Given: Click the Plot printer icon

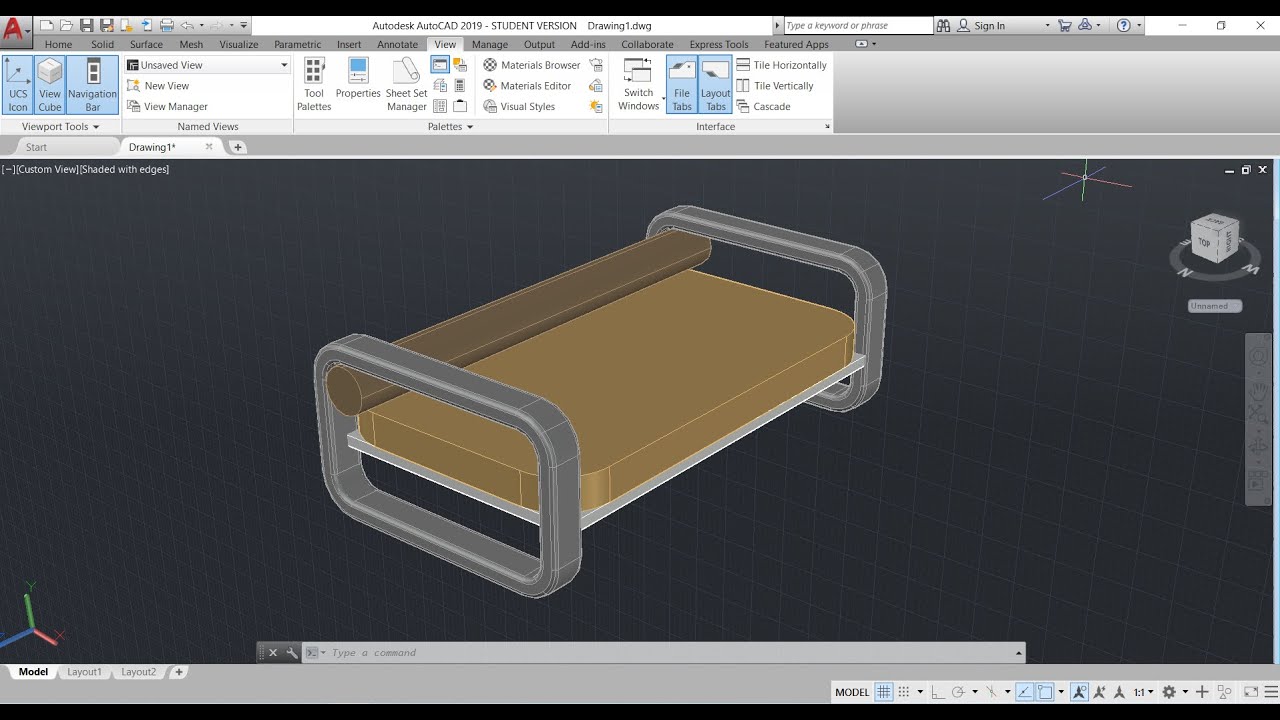Looking at the screenshot, I should tap(166, 25).
